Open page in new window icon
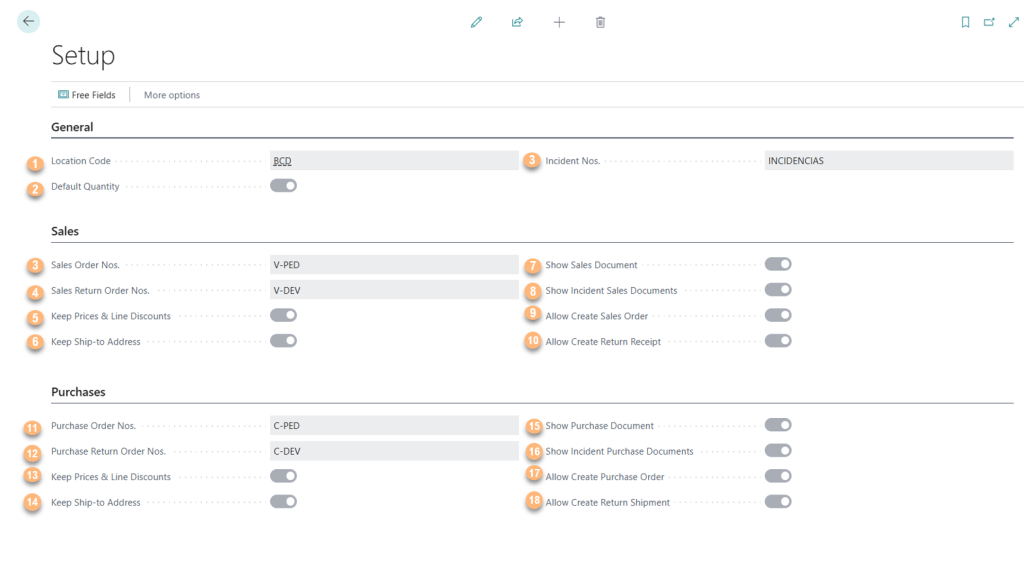Image resolution: width=1024 pixels, height=575 pixels. [989, 22]
